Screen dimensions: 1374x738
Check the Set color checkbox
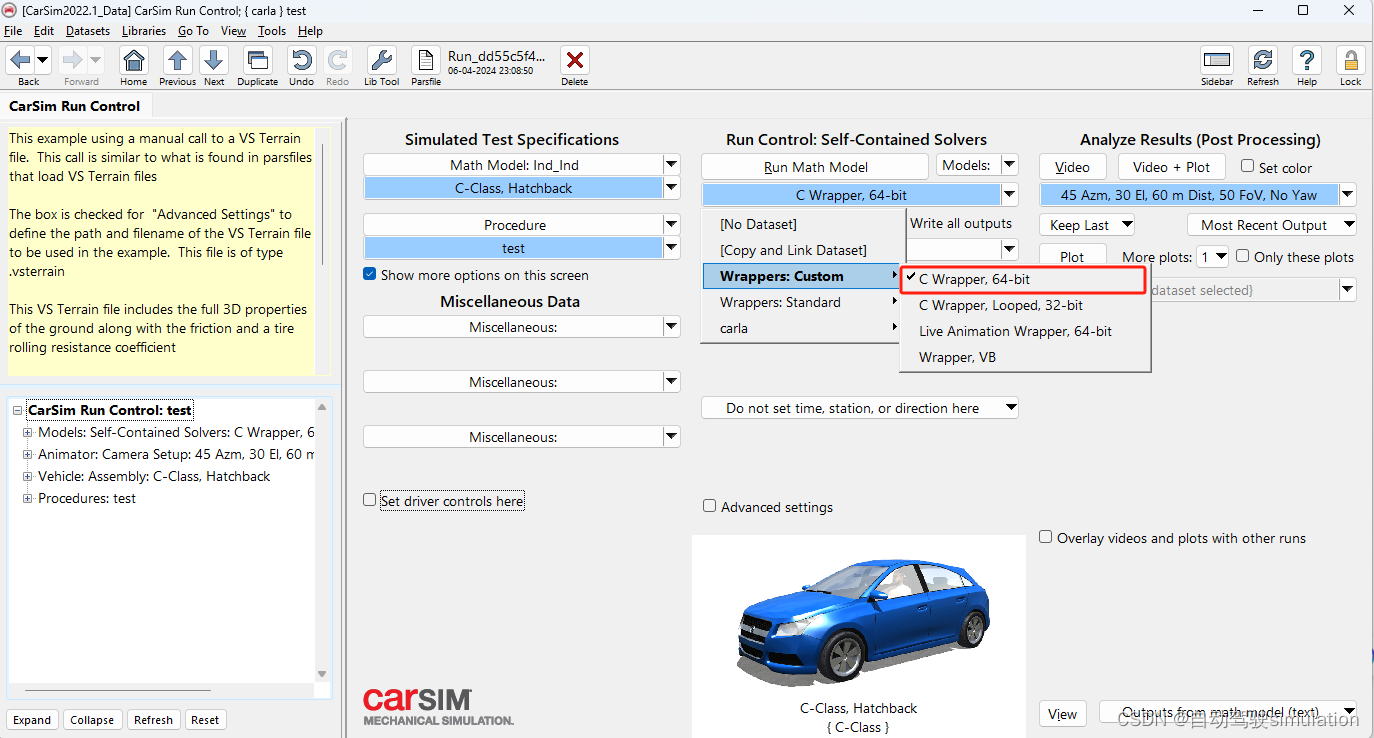point(1247,166)
